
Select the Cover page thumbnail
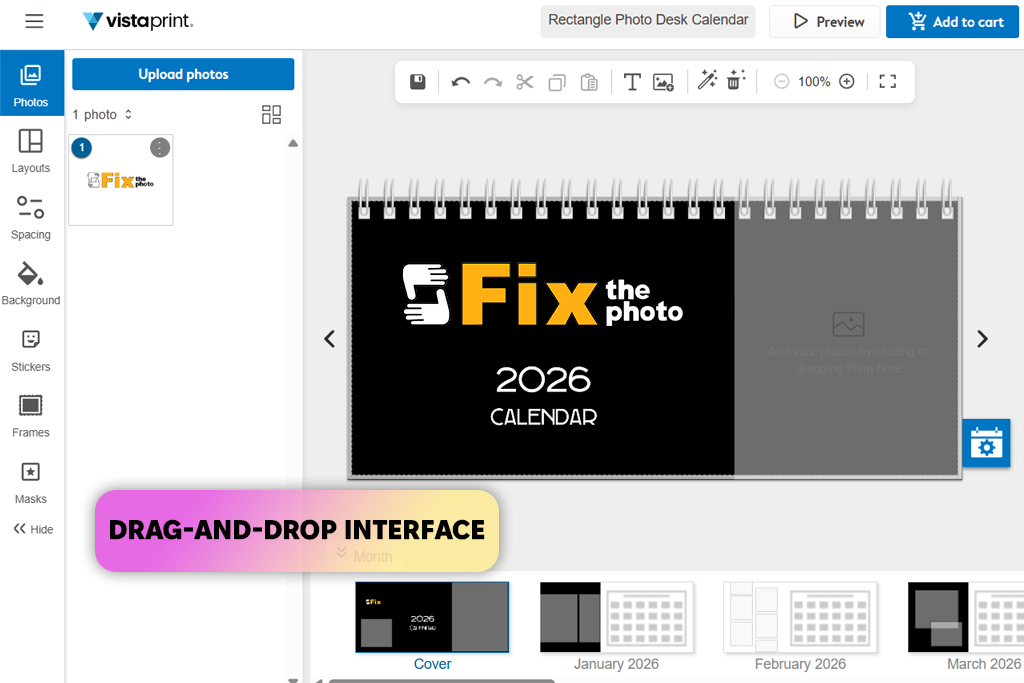(x=432, y=618)
